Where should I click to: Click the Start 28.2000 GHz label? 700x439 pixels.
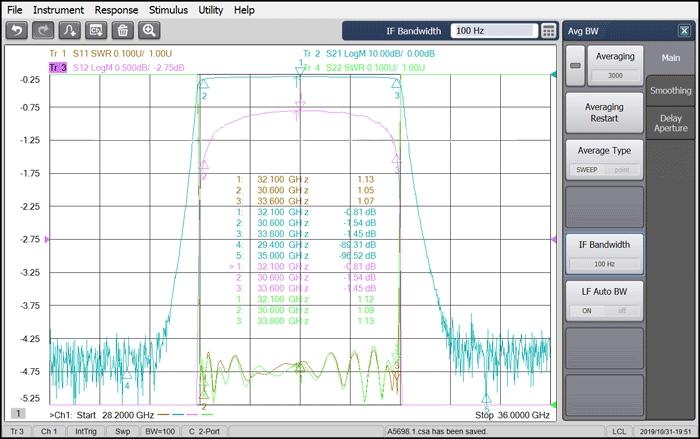point(115,415)
